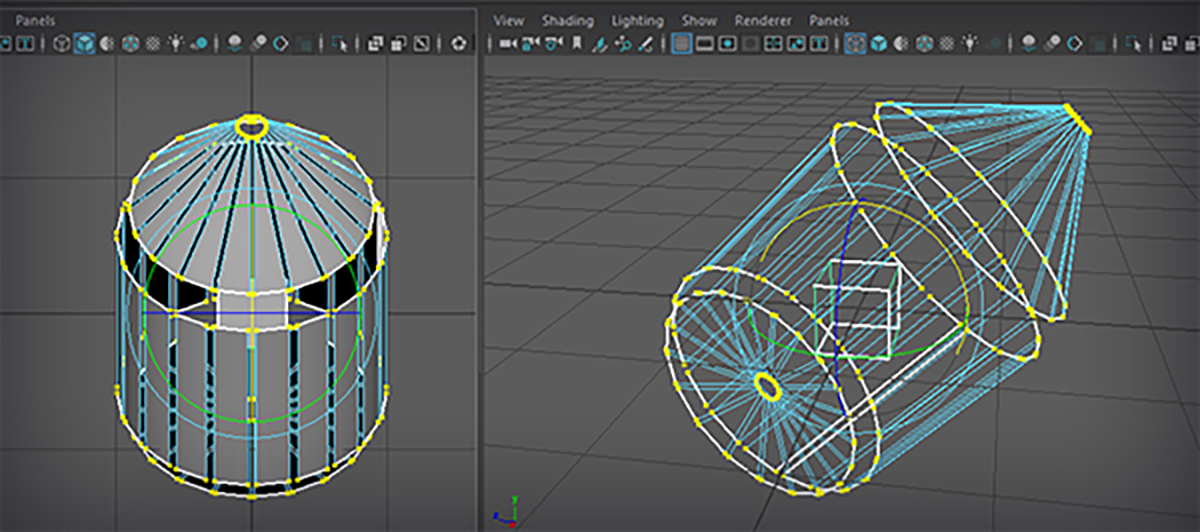Enable Textured display in right panel
Screen dimensions: 1200x532
click(x=946, y=43)
